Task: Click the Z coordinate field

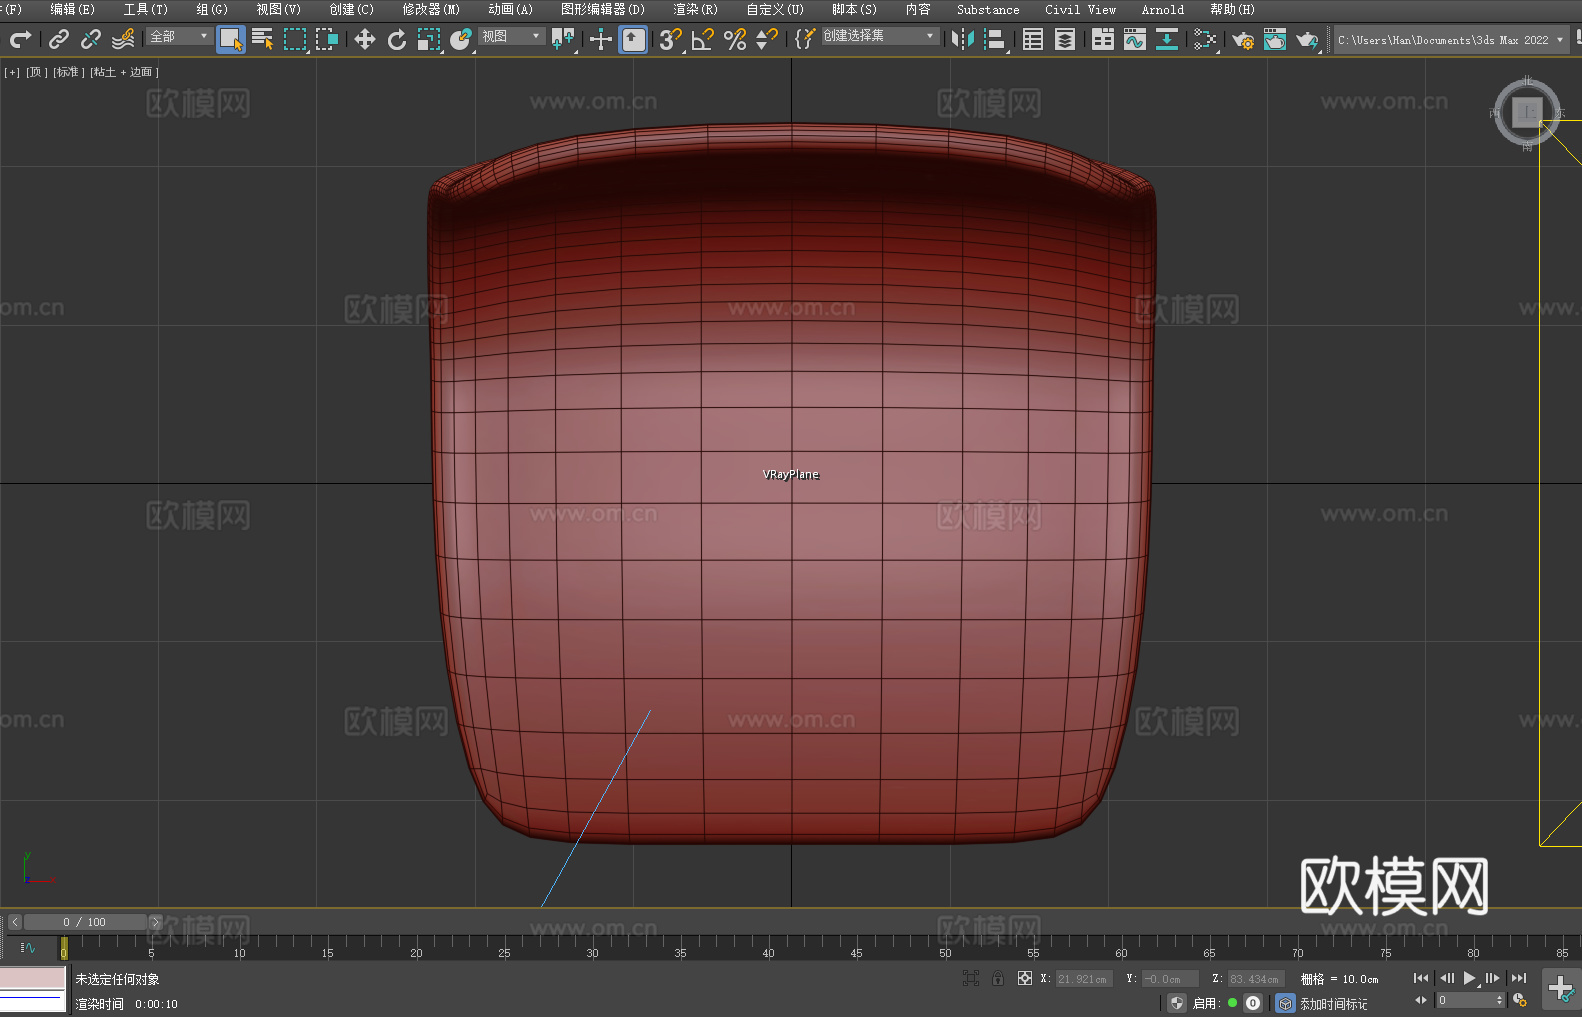Action: coord(1255,979)
